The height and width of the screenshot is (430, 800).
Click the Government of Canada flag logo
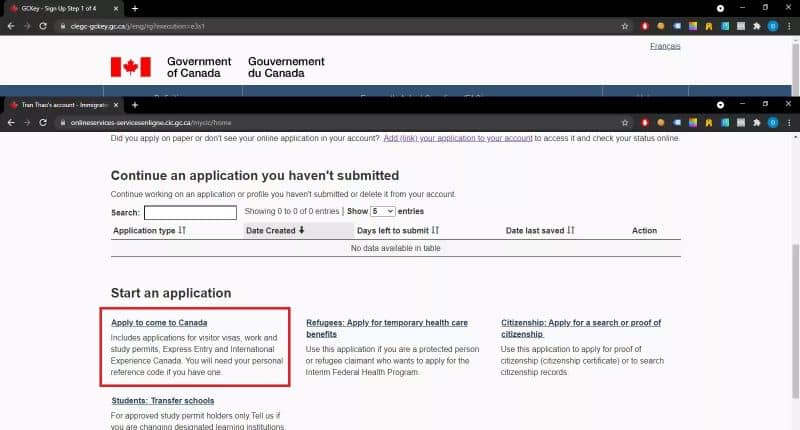click(131, 67)
